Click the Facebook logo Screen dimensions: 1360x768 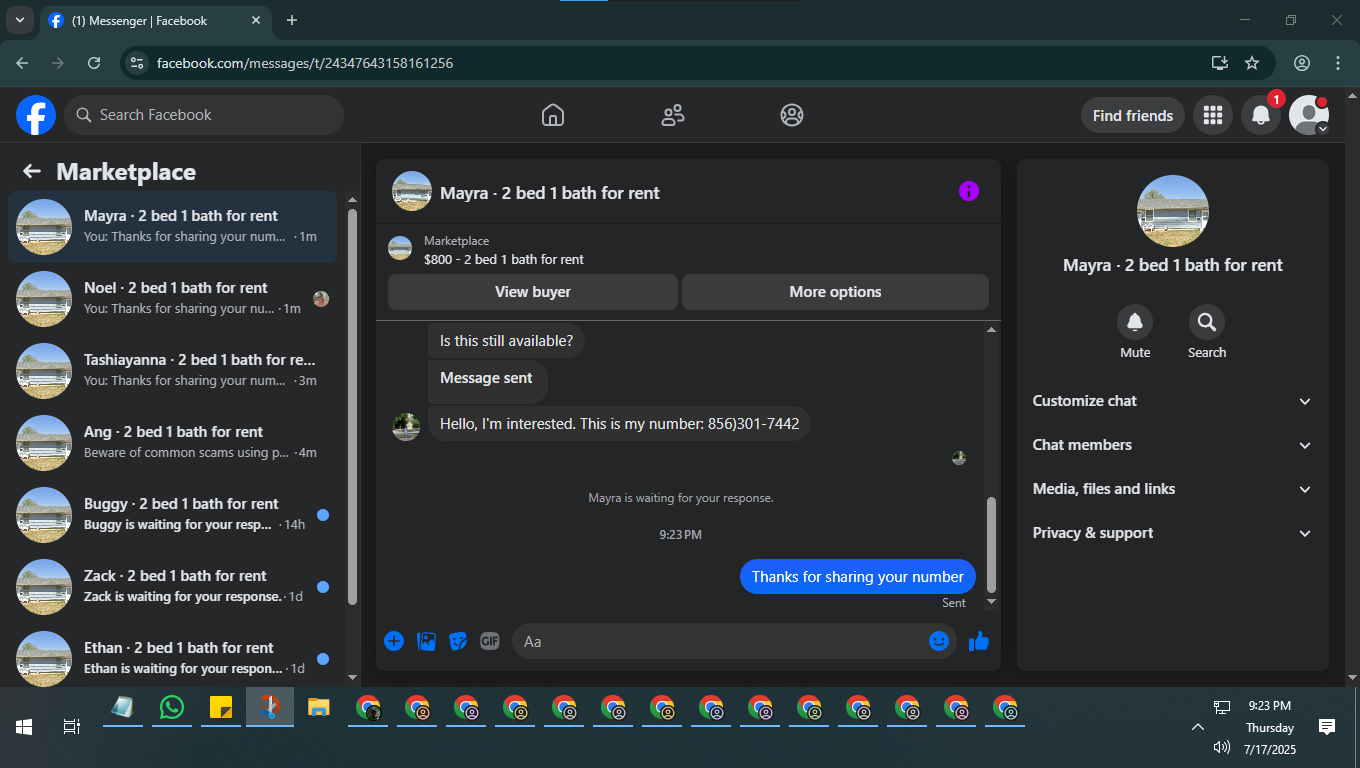click(36, 115)
